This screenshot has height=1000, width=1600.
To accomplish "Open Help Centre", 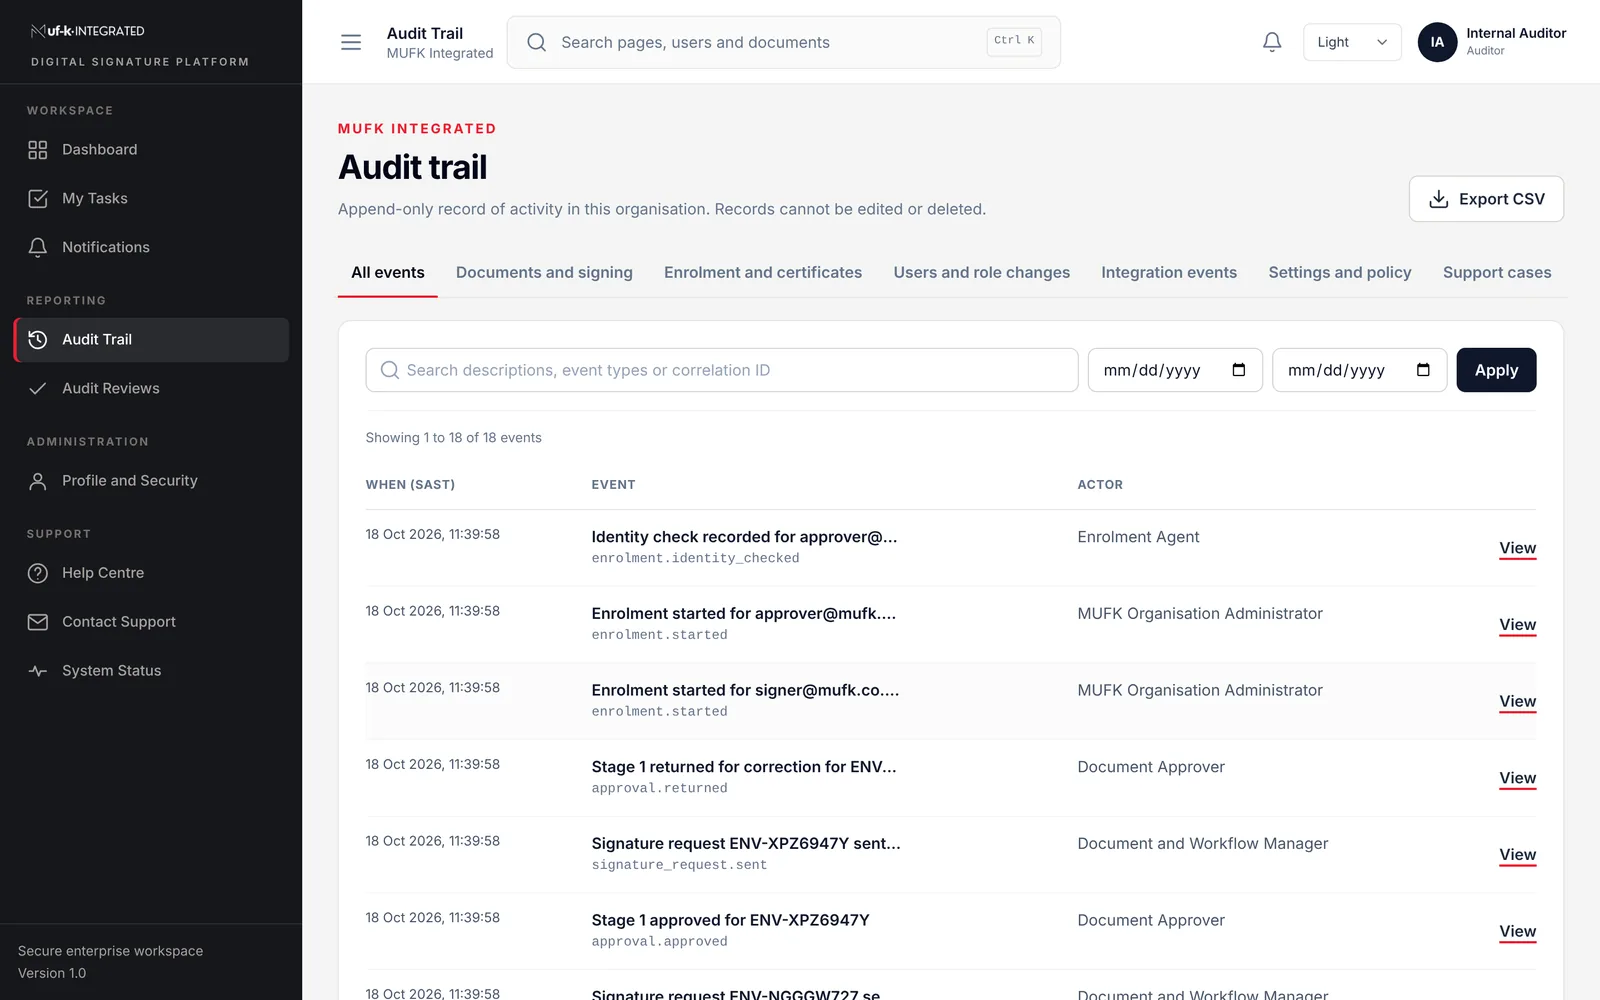I will point(151,573).
